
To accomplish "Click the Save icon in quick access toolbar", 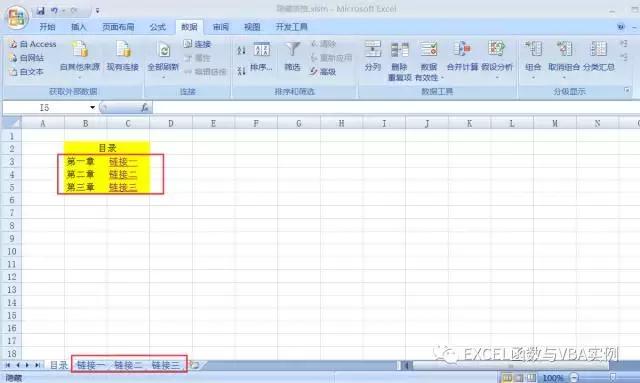I will point(40,11).
